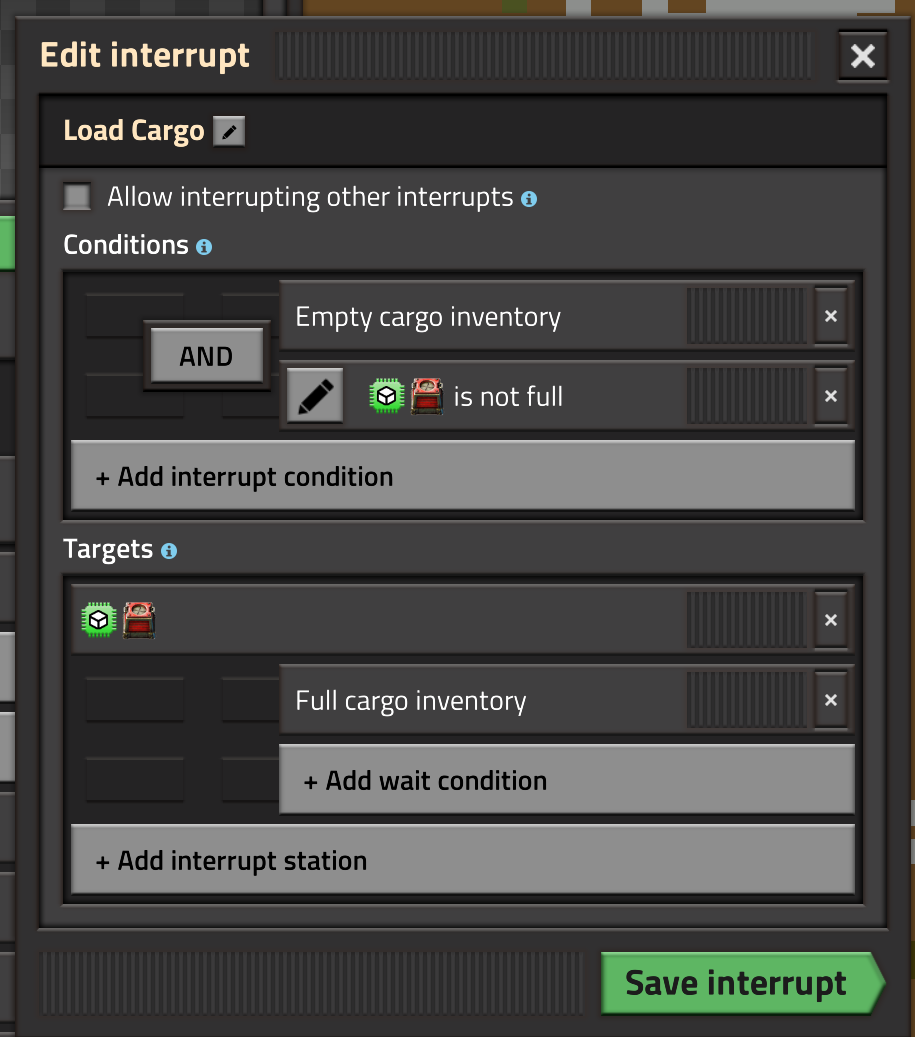Open the Add interrupt station list
Viewport: 915px width, 1037px height.
(463, 860)
